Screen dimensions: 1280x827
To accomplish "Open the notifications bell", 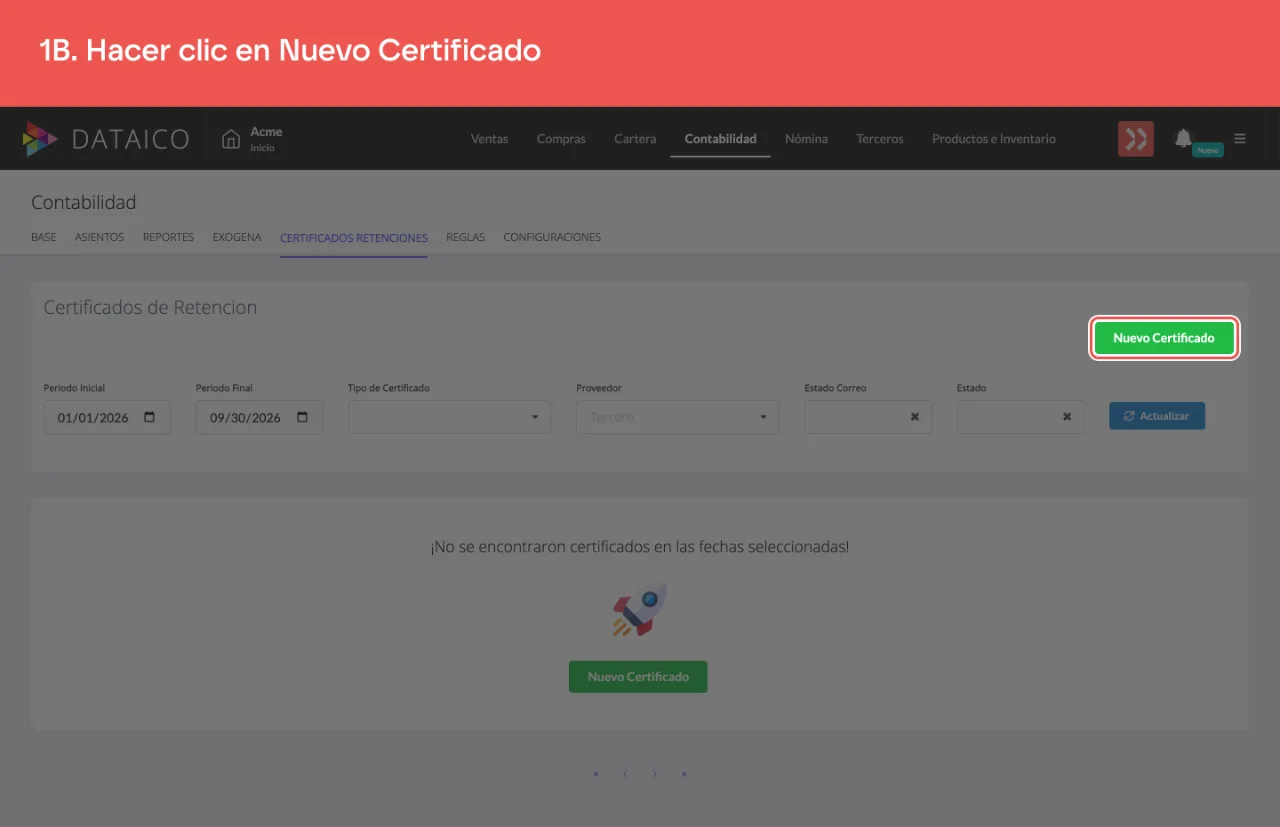I will (x=1183, y=138).
